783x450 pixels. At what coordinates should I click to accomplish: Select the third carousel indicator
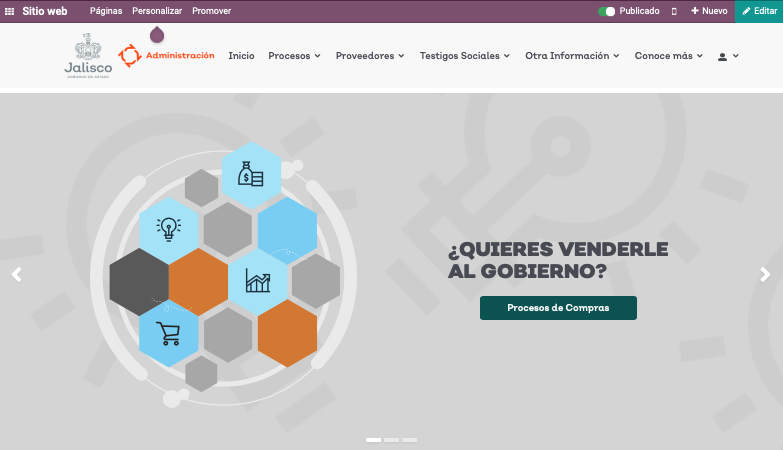(x=409, y=440)
